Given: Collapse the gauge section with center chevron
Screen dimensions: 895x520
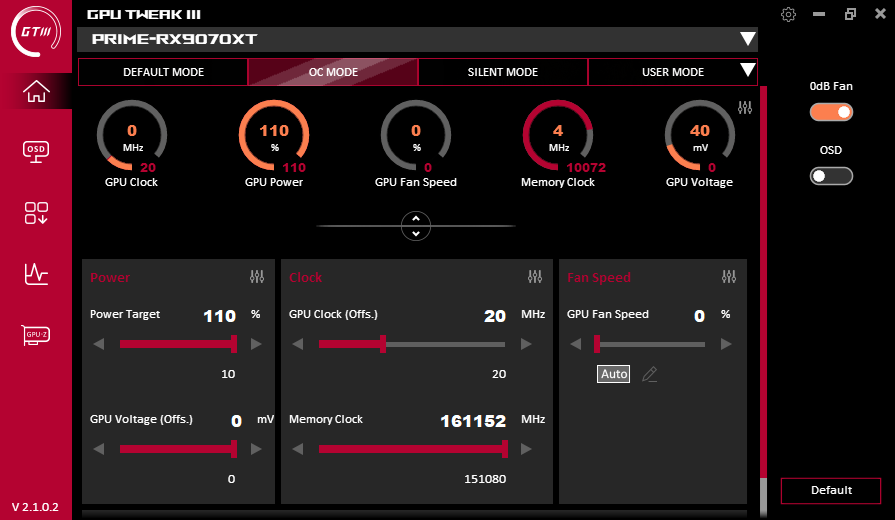Looking at the screenshot, I should (x=415, y=226).
